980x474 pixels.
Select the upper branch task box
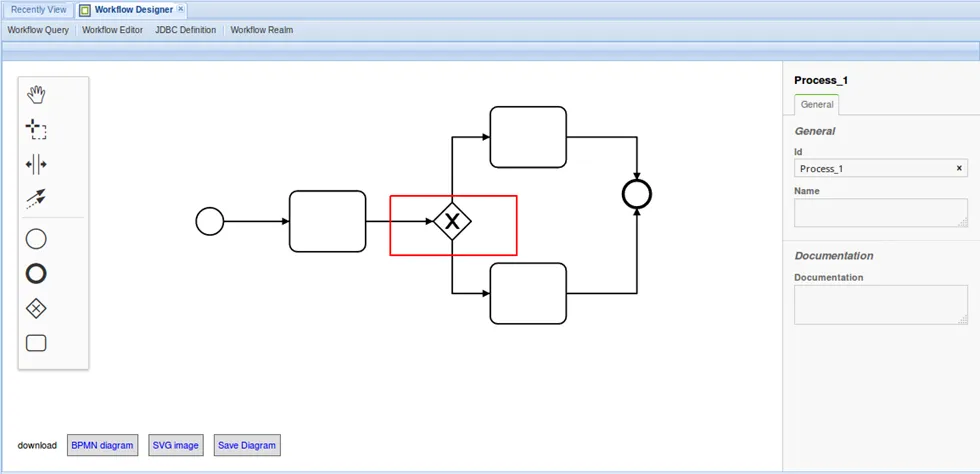click(x=528, y=137)
